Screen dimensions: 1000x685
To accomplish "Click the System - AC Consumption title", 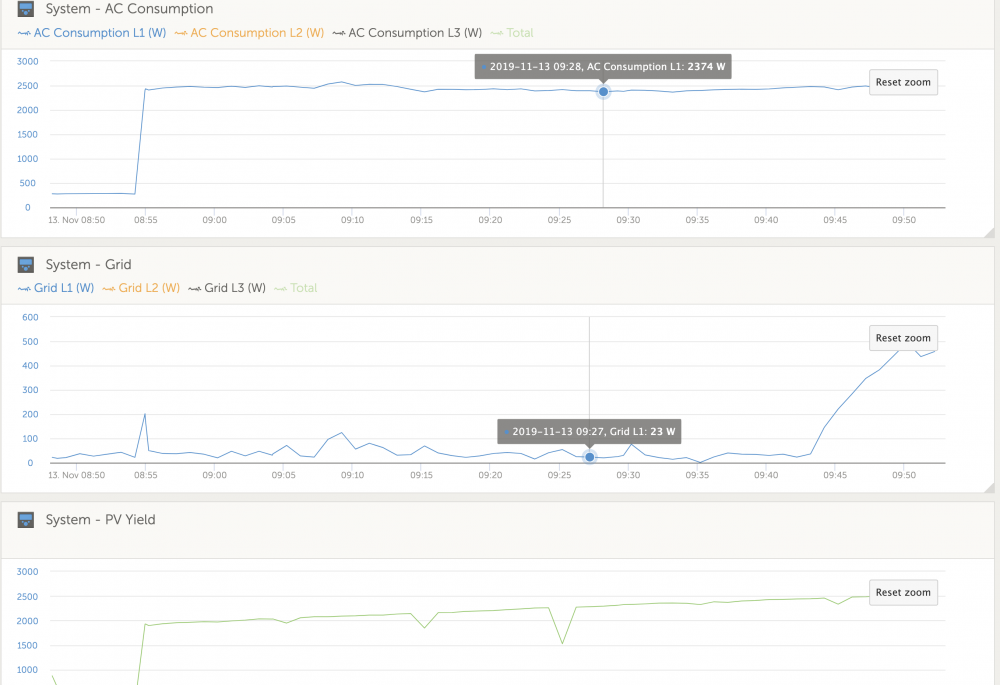I will click(129, 9).
